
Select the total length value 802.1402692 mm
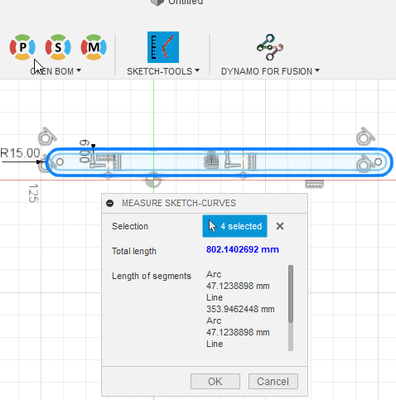242,250
